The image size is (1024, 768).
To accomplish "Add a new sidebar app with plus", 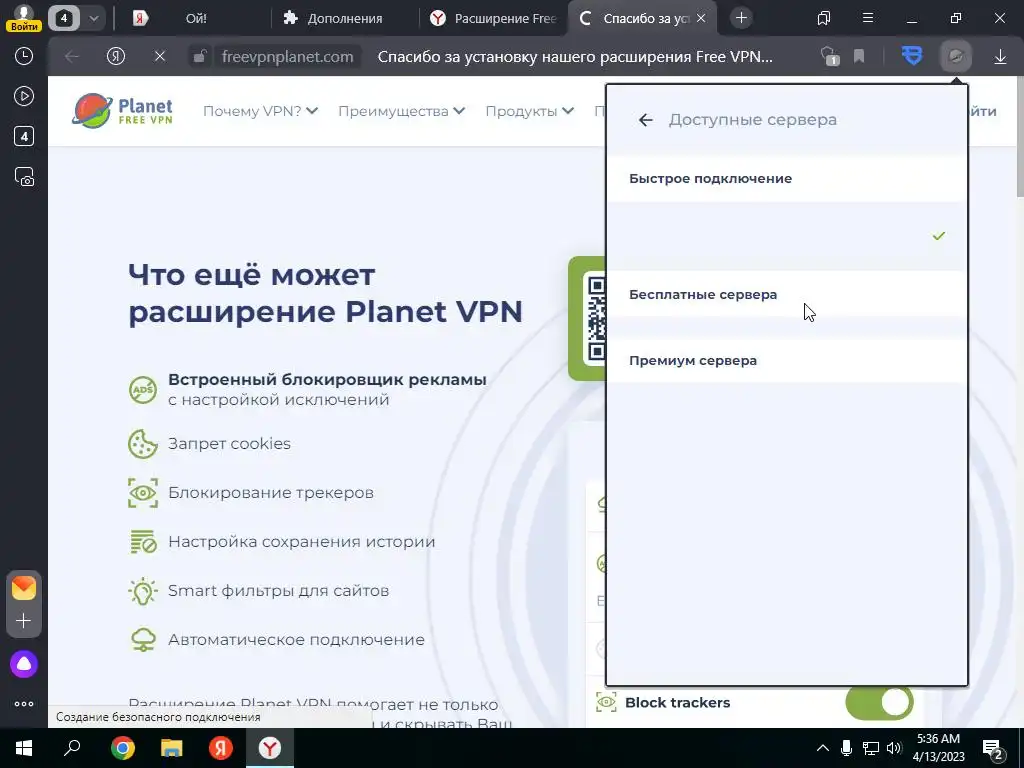I will 24,620.
